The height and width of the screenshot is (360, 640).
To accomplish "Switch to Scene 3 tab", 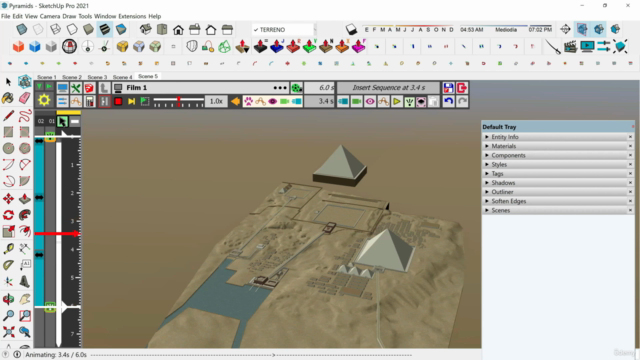I will click(97, 77).
